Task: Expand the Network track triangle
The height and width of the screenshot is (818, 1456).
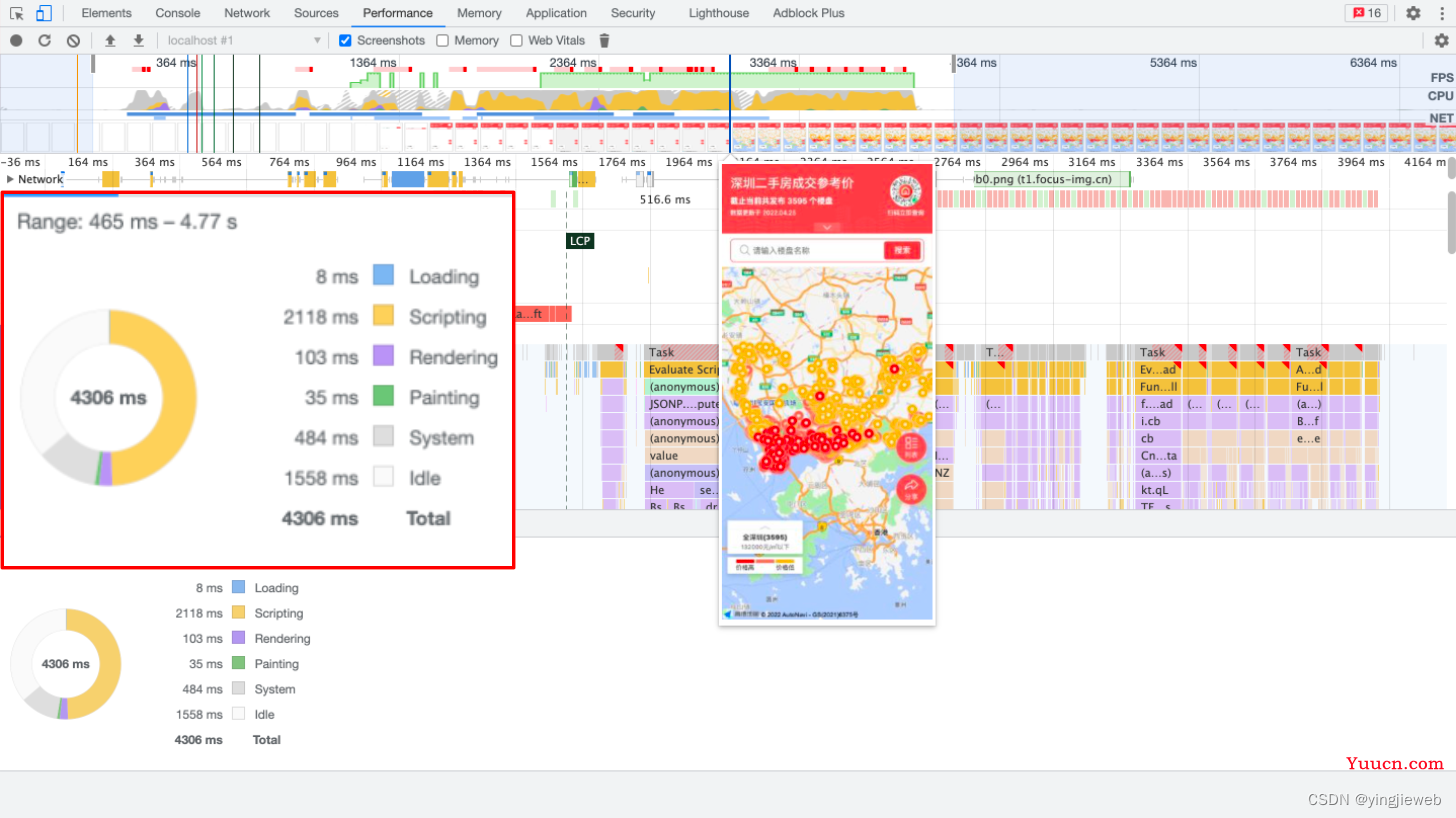Action: pos(10,179)
